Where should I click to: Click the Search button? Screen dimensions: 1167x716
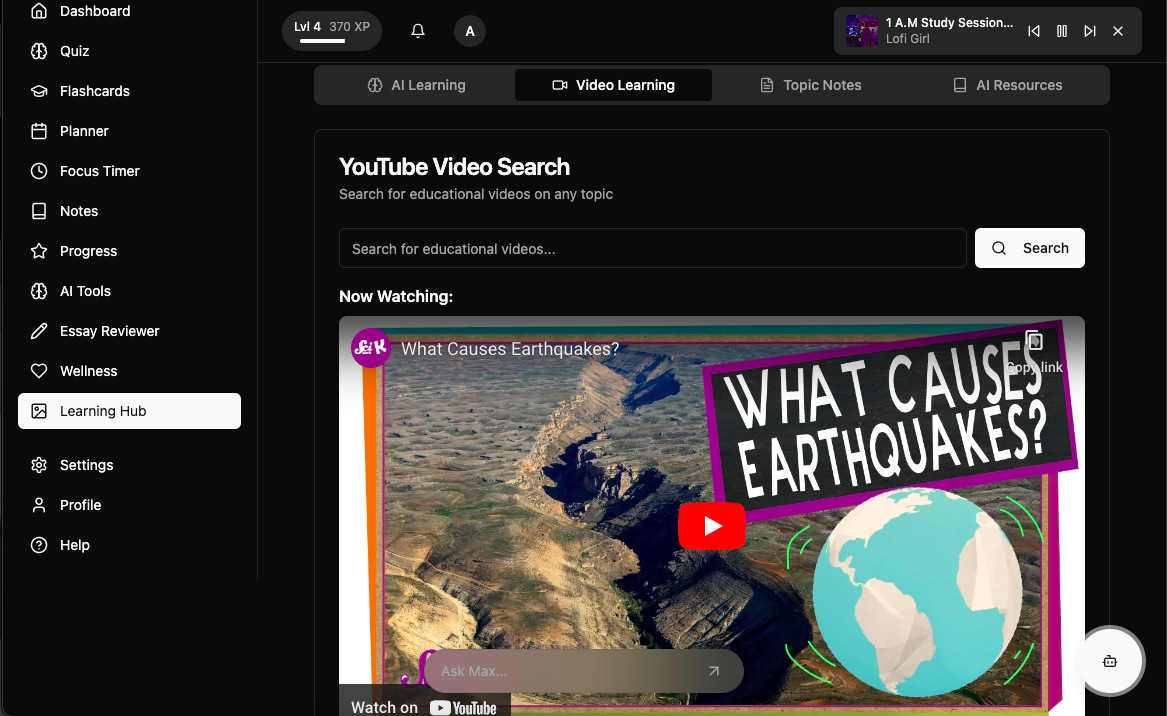click(x=1030, y=248)
